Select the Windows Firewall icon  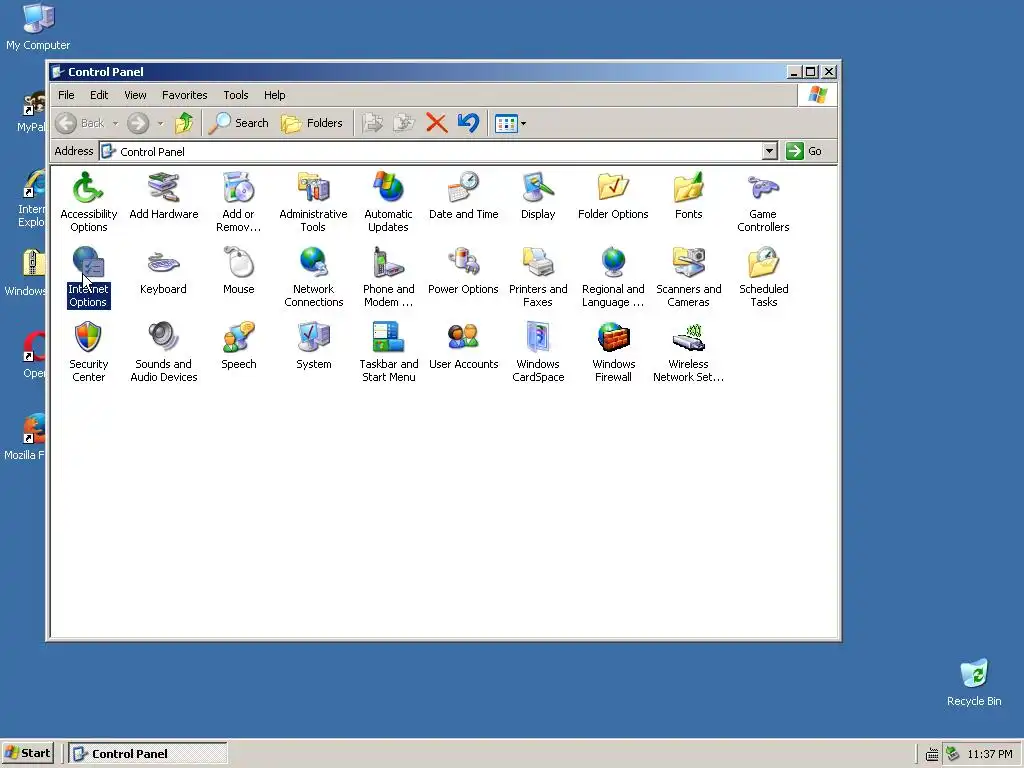tap(613, 351)
